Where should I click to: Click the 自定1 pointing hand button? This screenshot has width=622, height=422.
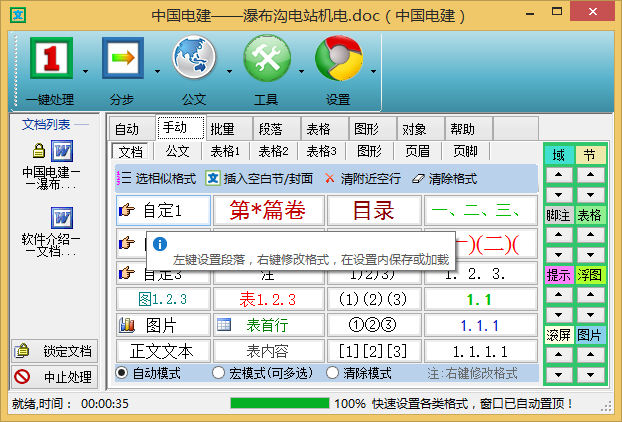(x=163, y=210)
